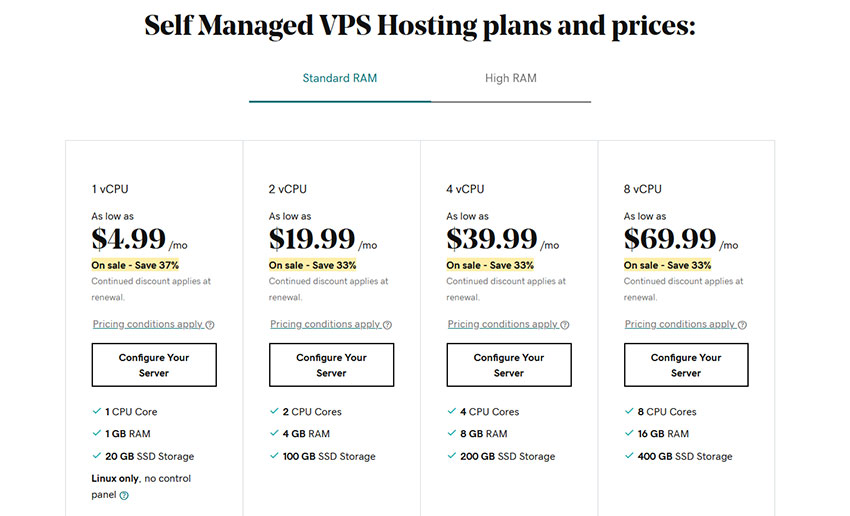Click the On sale - Save 37% badge

pos(135,265)
